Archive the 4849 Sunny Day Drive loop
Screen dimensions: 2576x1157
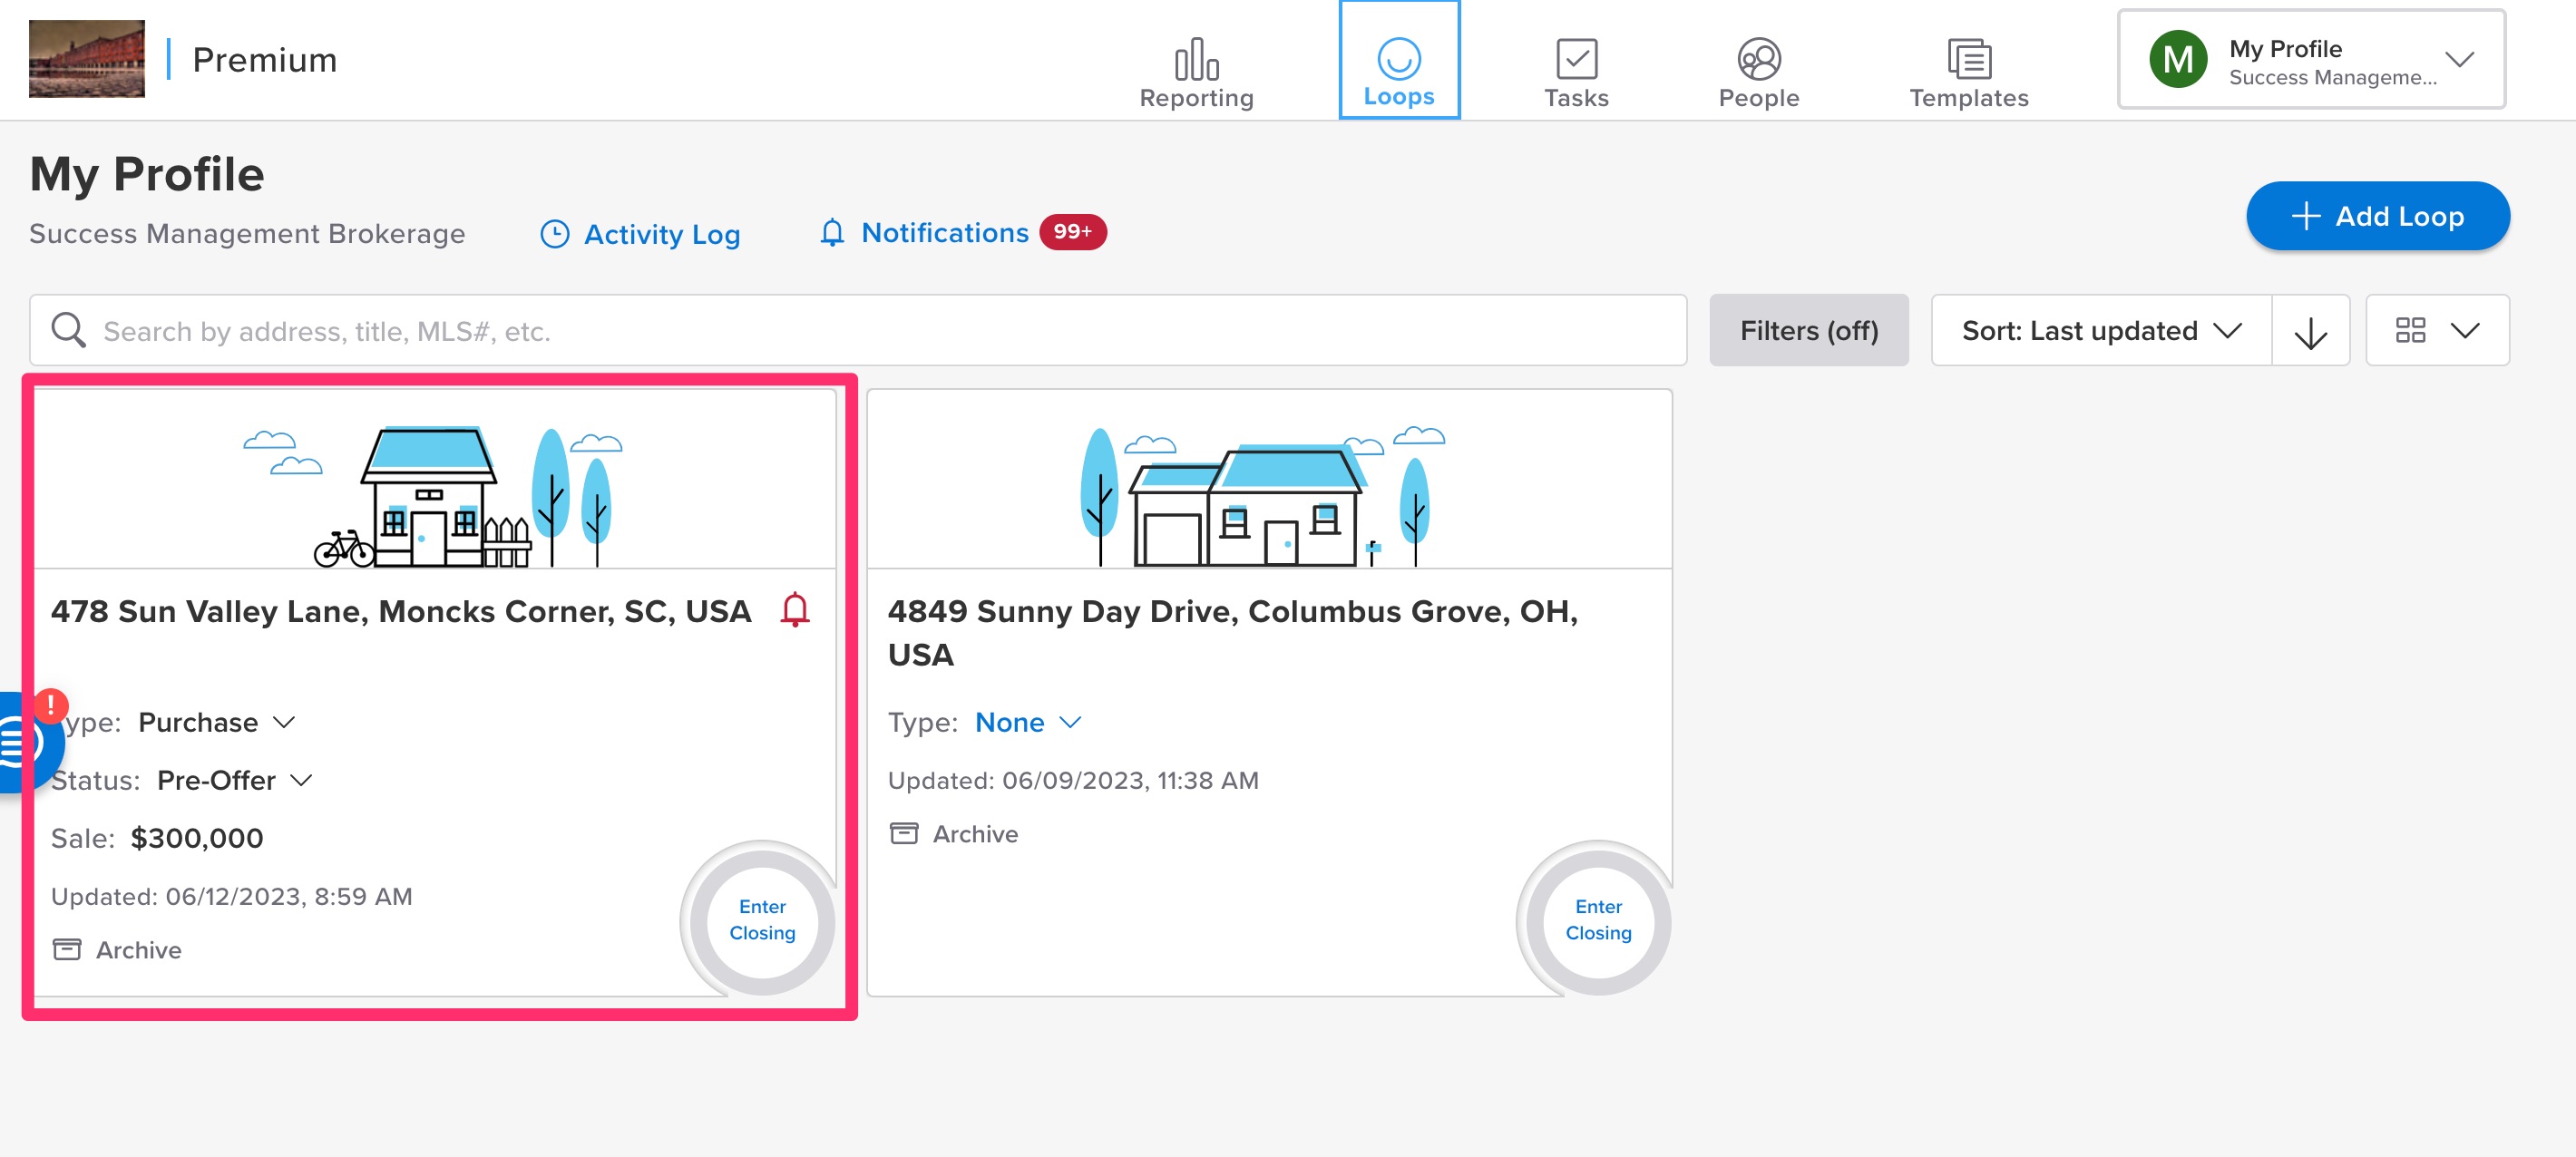click(953, 834)
